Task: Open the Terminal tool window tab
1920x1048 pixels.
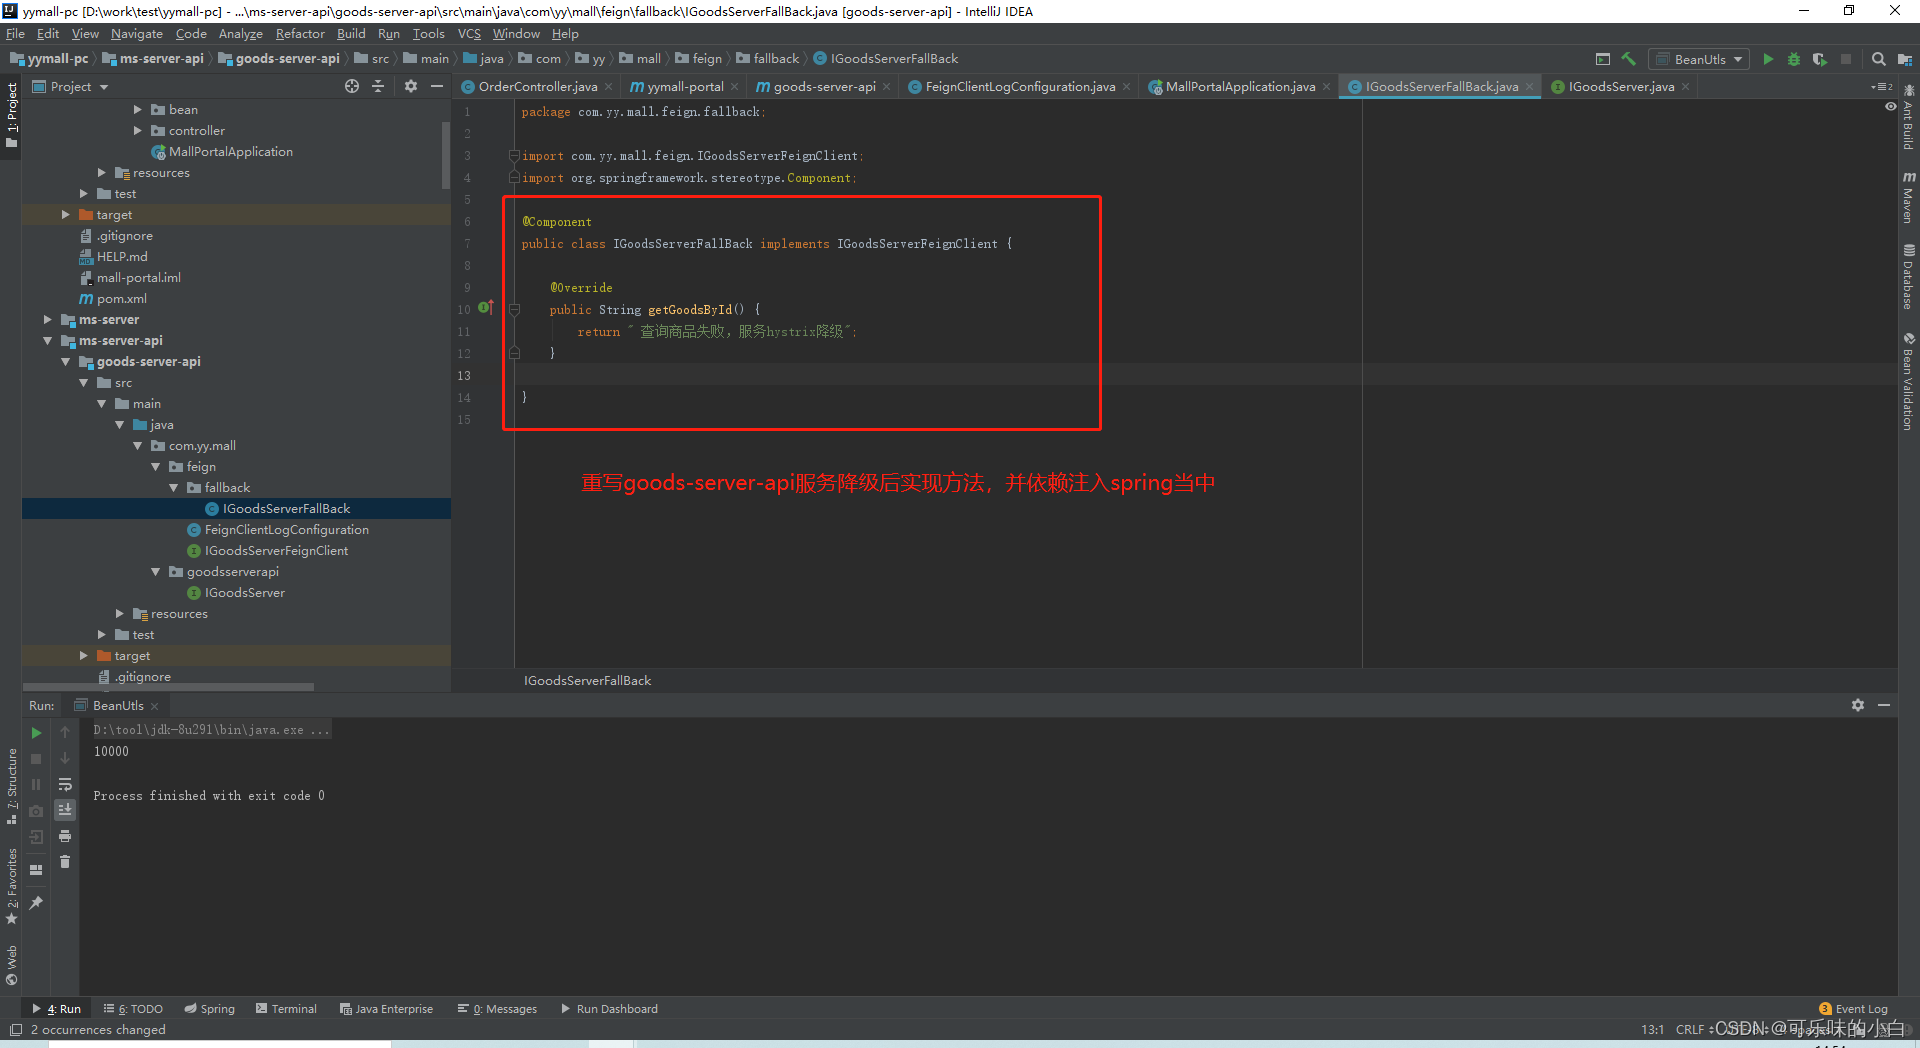Action: tap(286, 1008)
